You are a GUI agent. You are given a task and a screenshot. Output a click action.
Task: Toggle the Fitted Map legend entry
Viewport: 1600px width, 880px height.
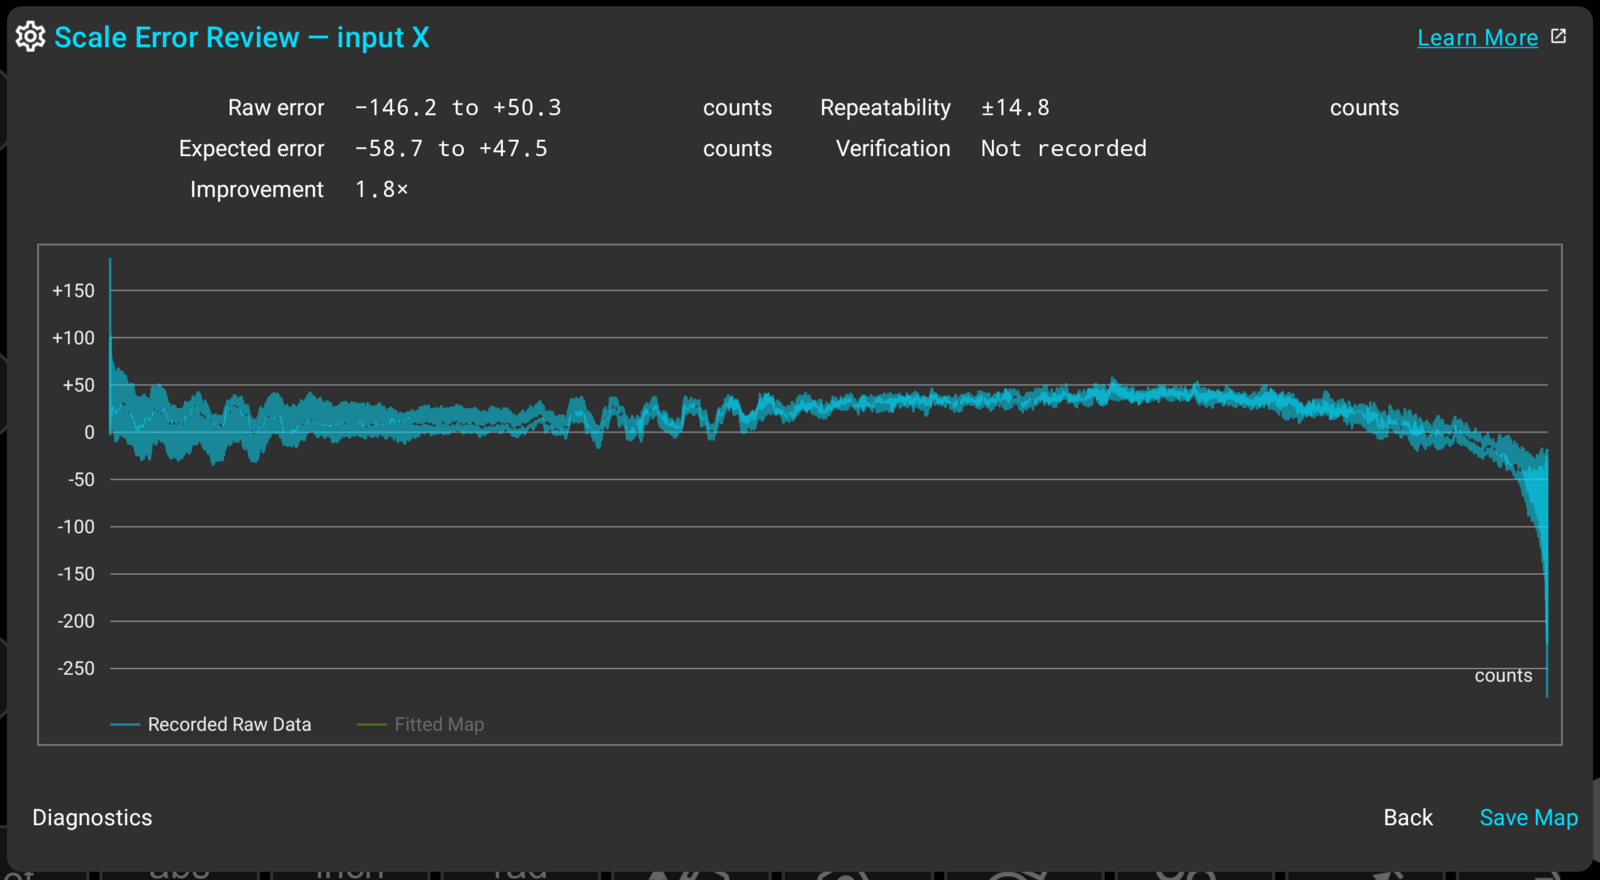[x=421, y=724]
